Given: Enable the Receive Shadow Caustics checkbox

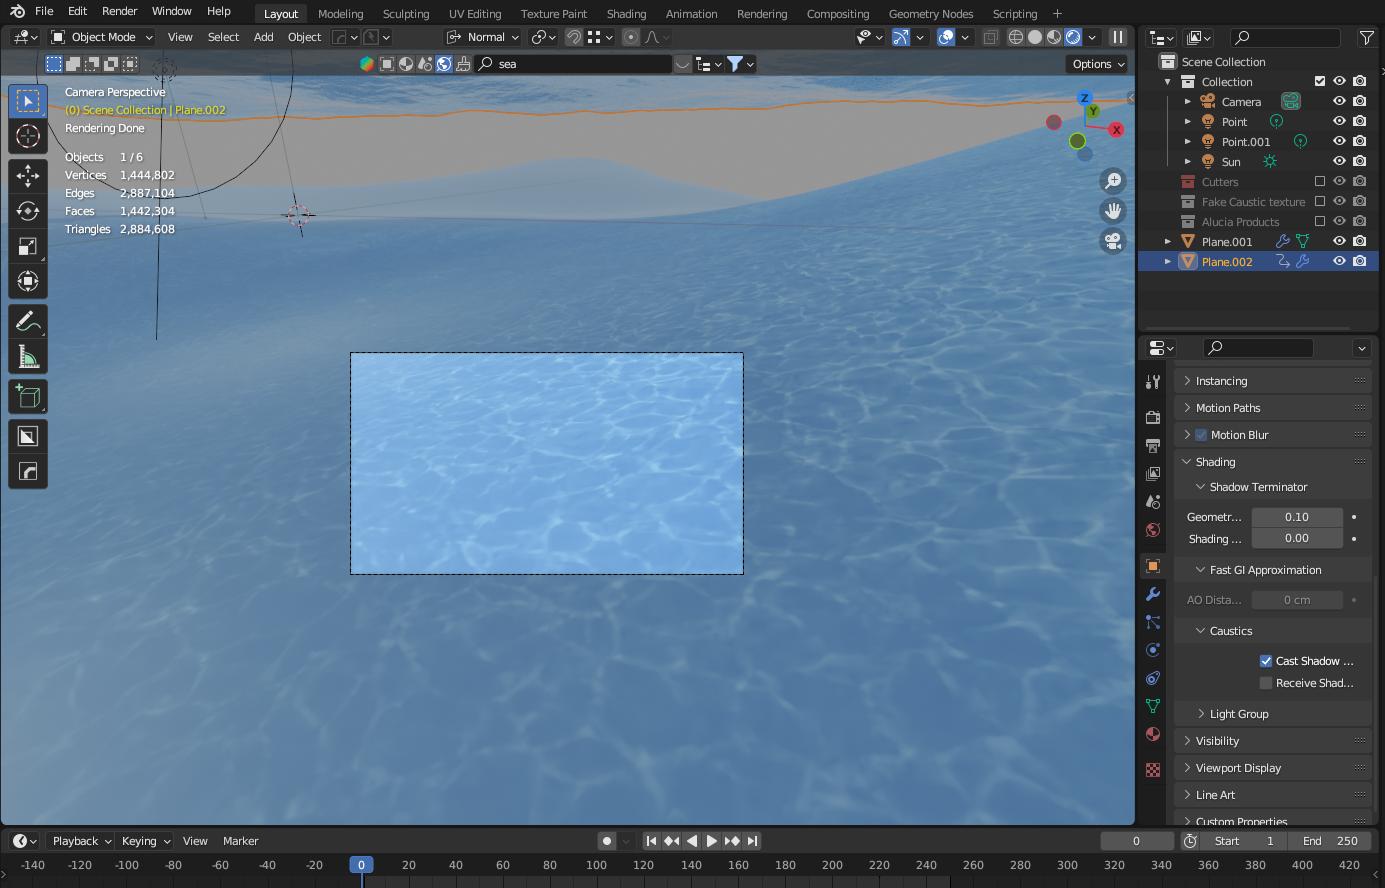Looking at the screenshot, I should [1265, 682].
